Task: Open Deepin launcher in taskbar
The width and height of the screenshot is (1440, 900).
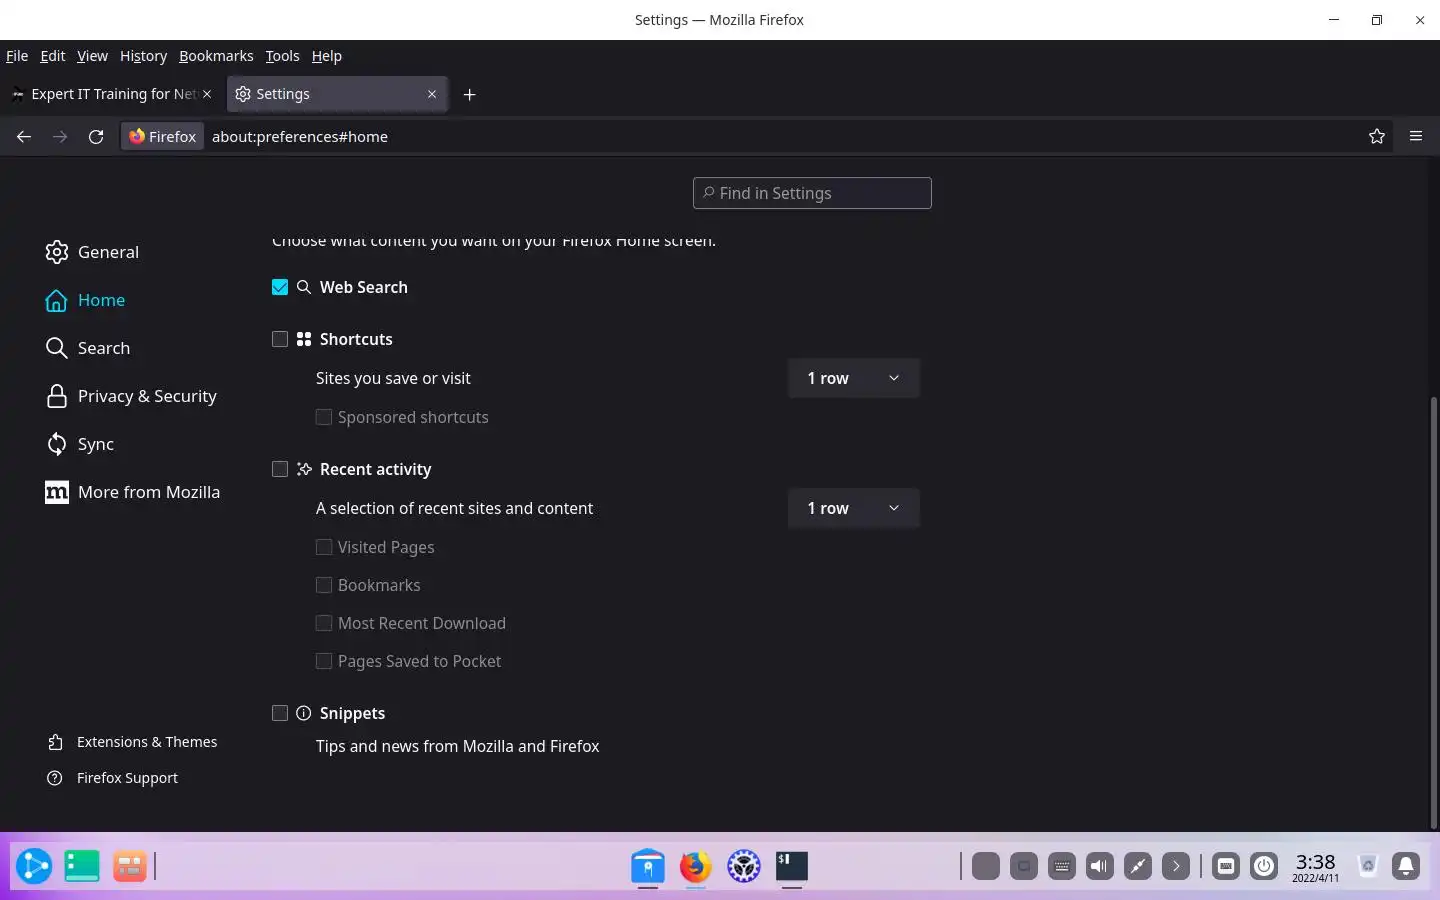Action: pyautogui.click(x=34, y=866)
